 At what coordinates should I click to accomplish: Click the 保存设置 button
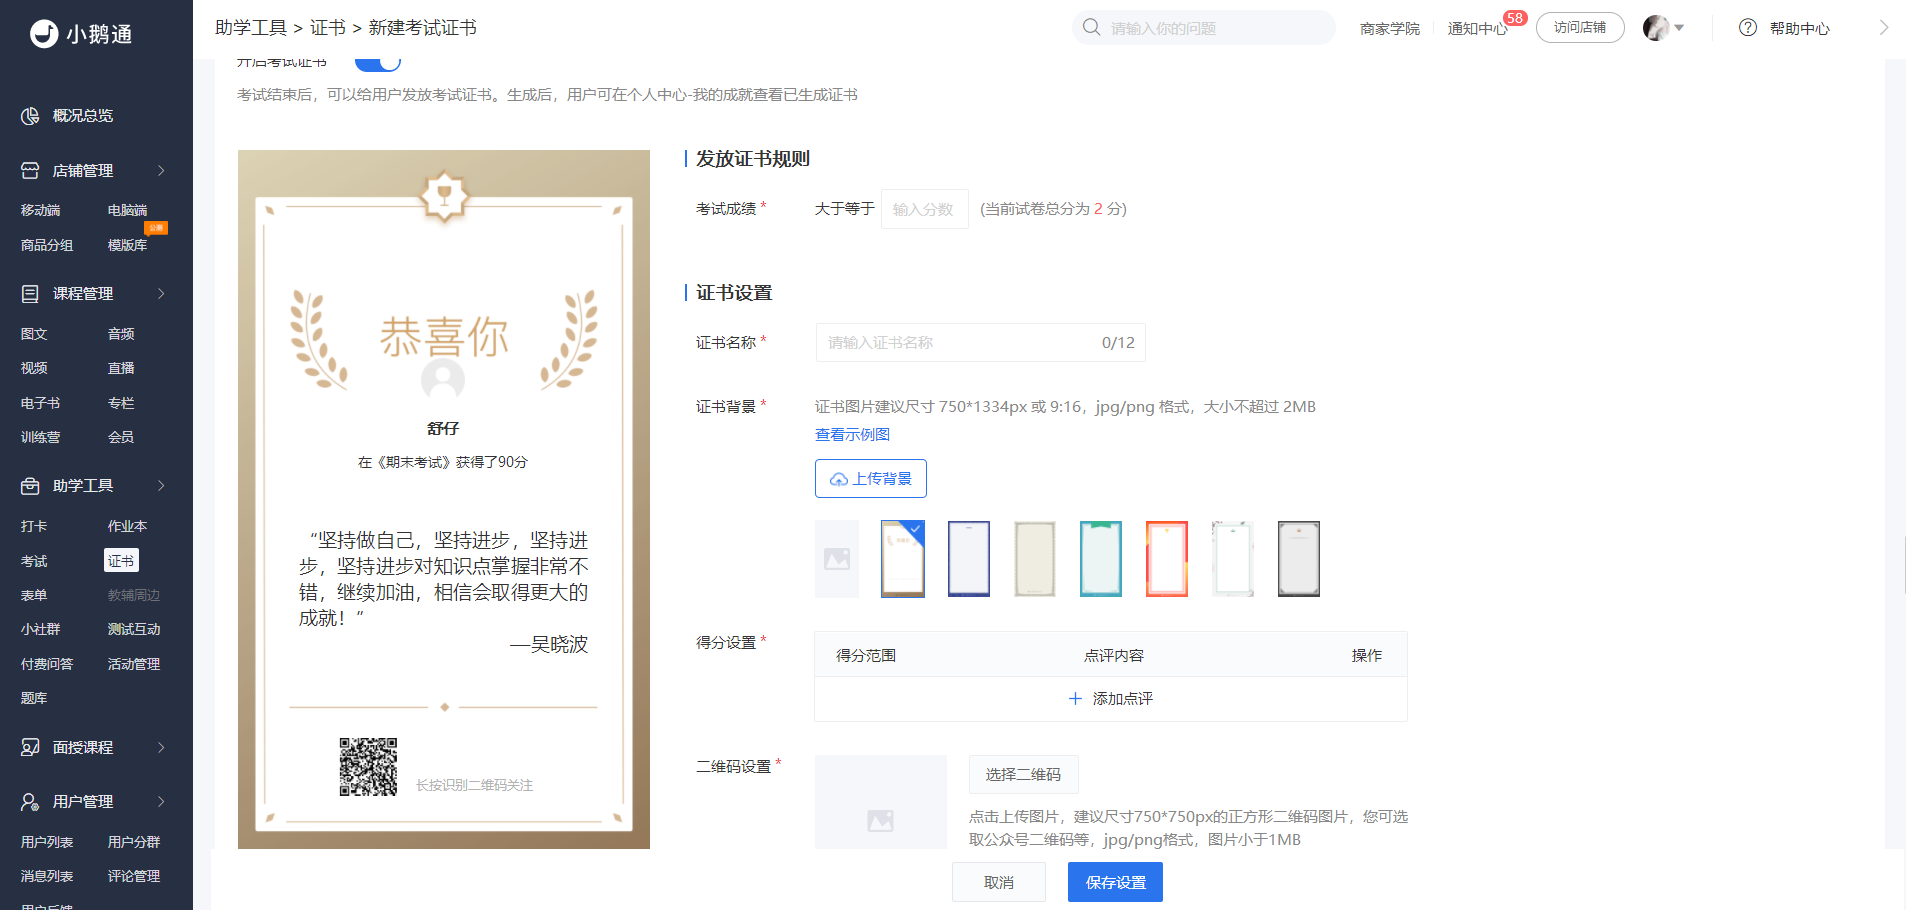(1115, 882)
